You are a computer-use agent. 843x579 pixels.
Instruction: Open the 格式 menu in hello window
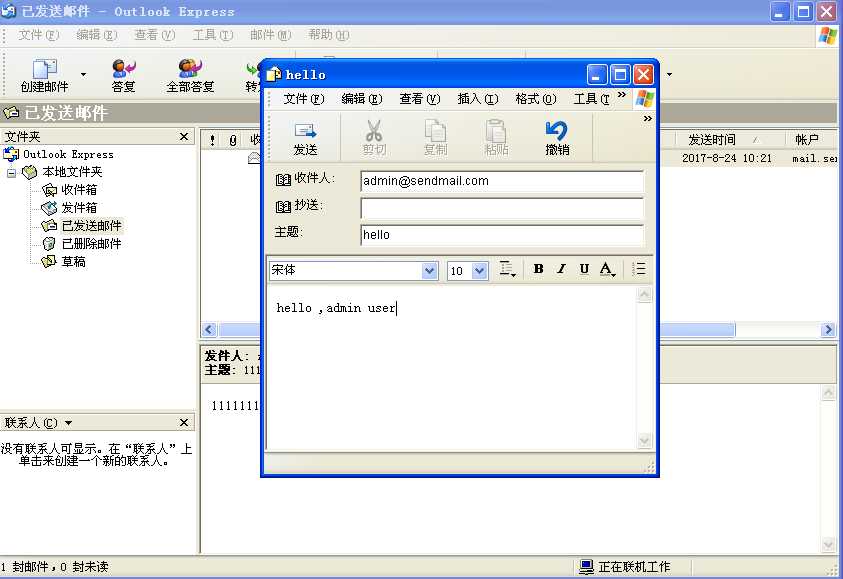(536, 99)
